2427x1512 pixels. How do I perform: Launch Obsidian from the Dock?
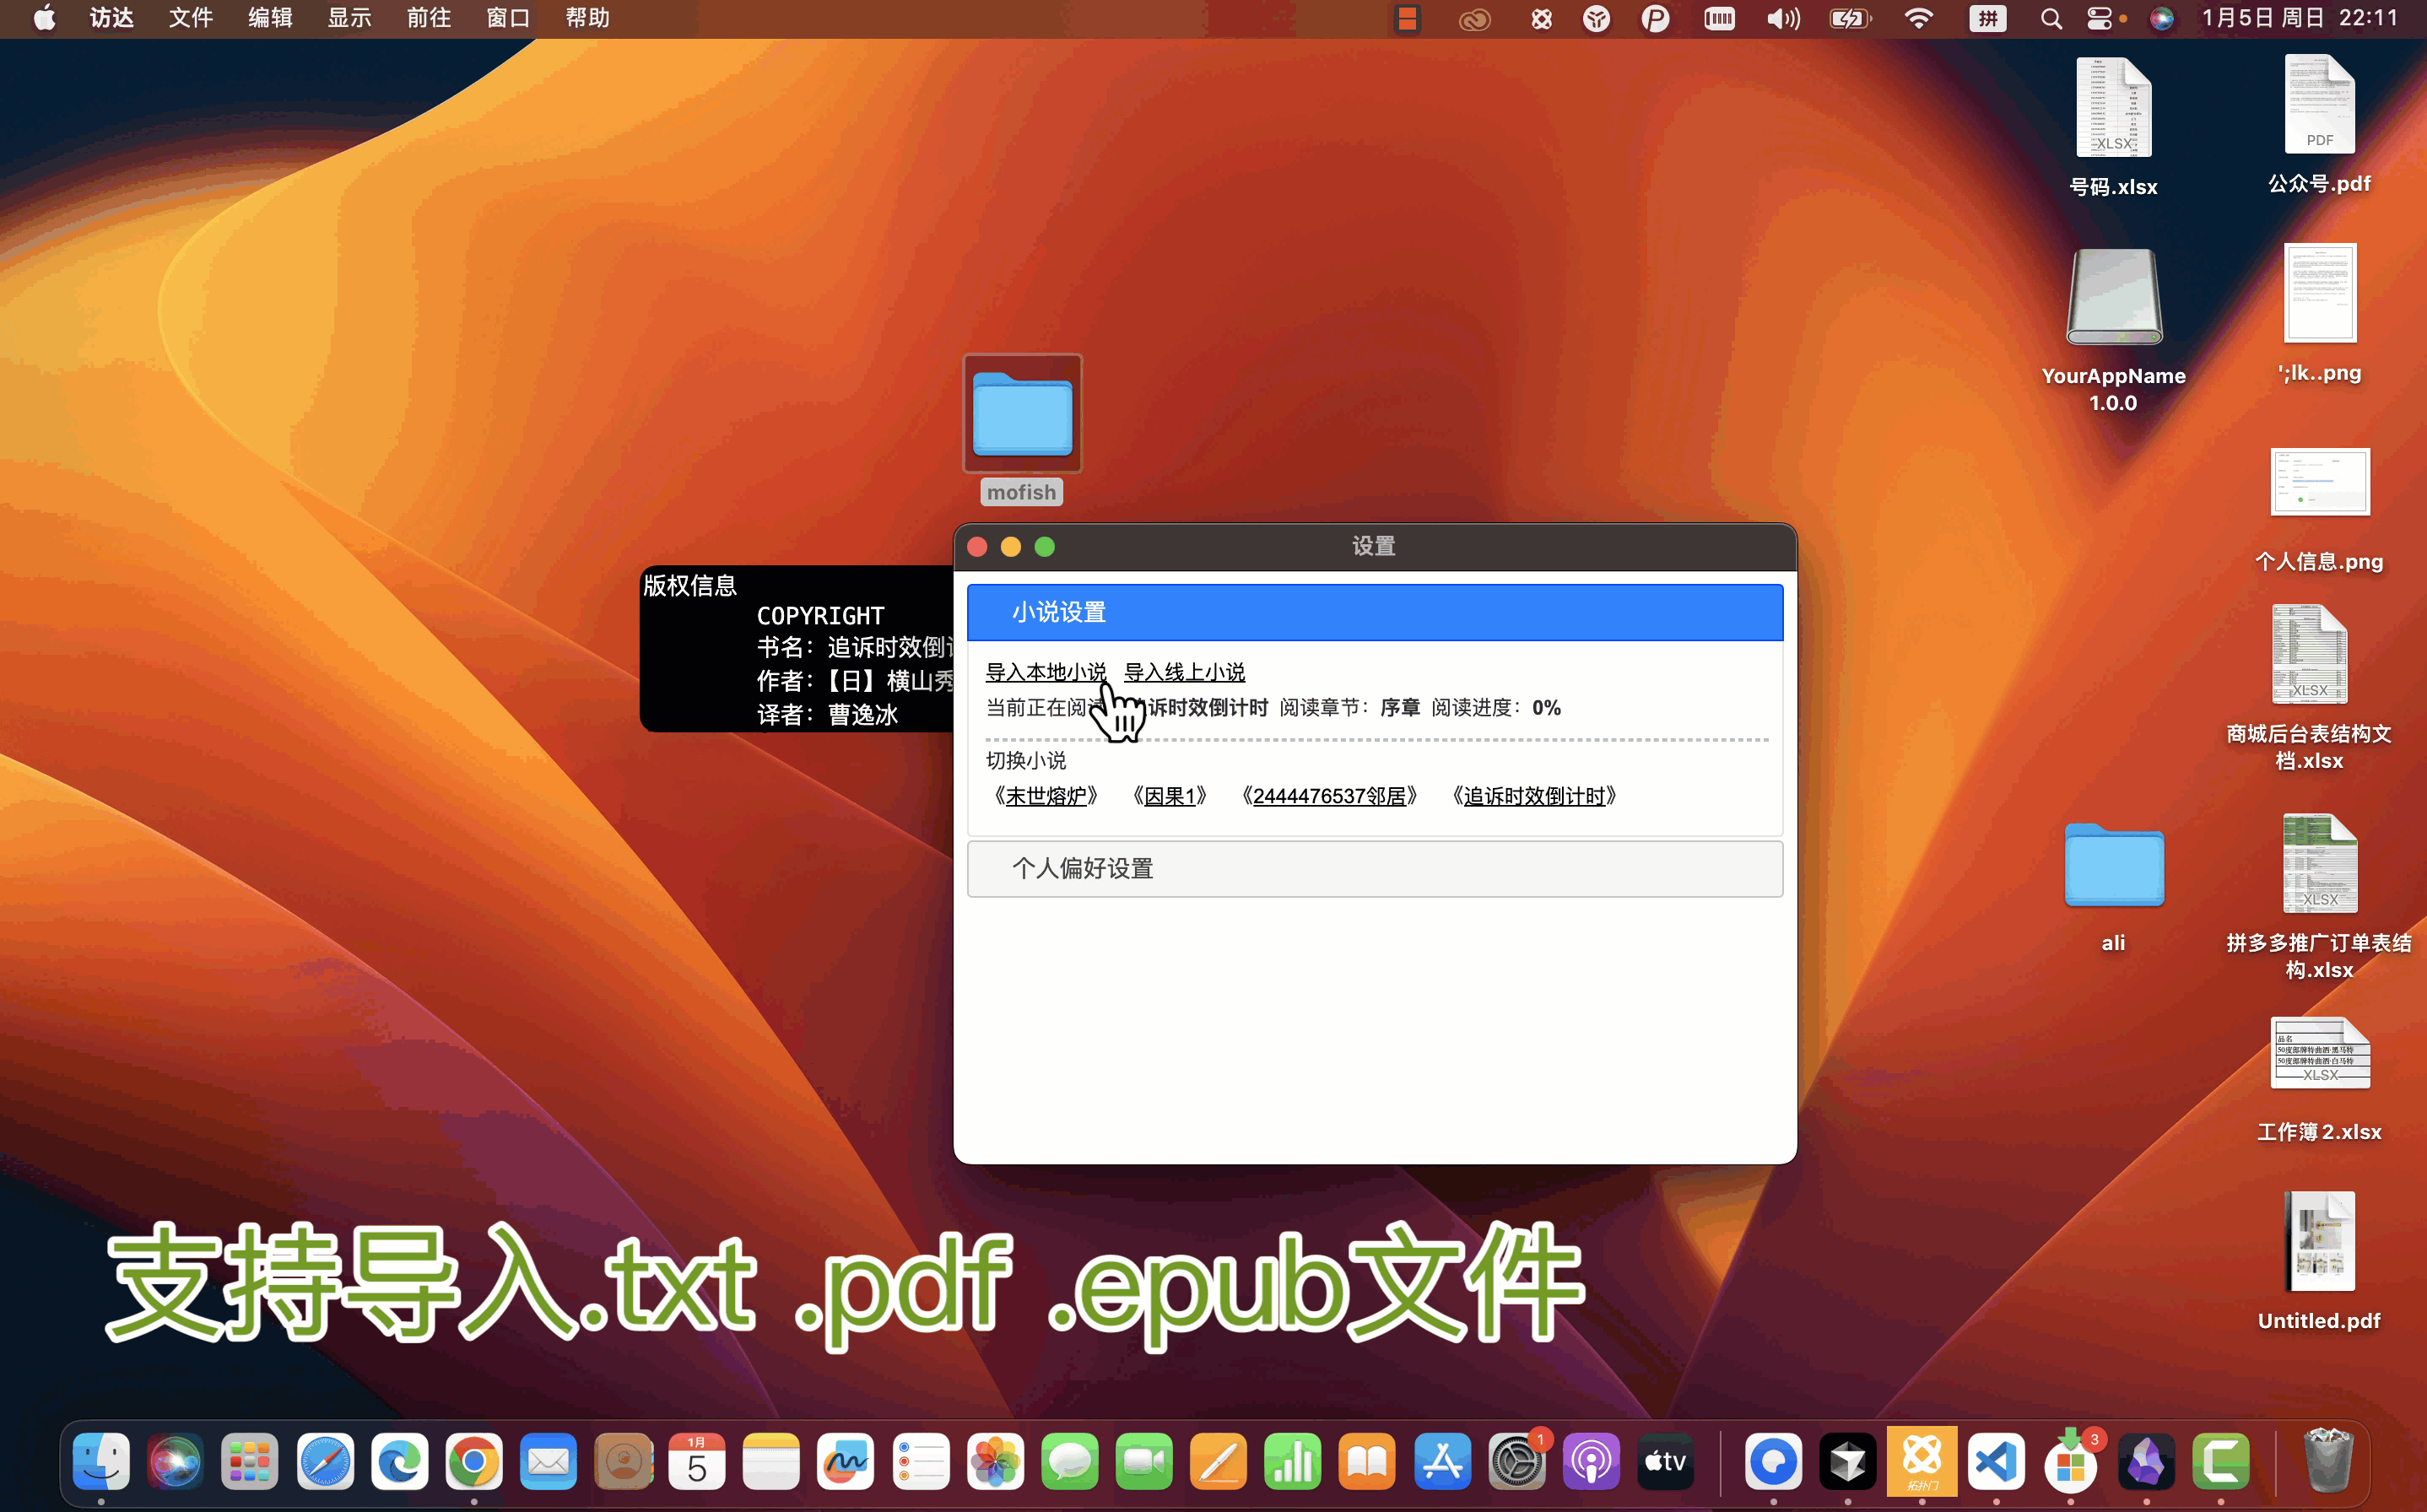coord(2146,1461)
